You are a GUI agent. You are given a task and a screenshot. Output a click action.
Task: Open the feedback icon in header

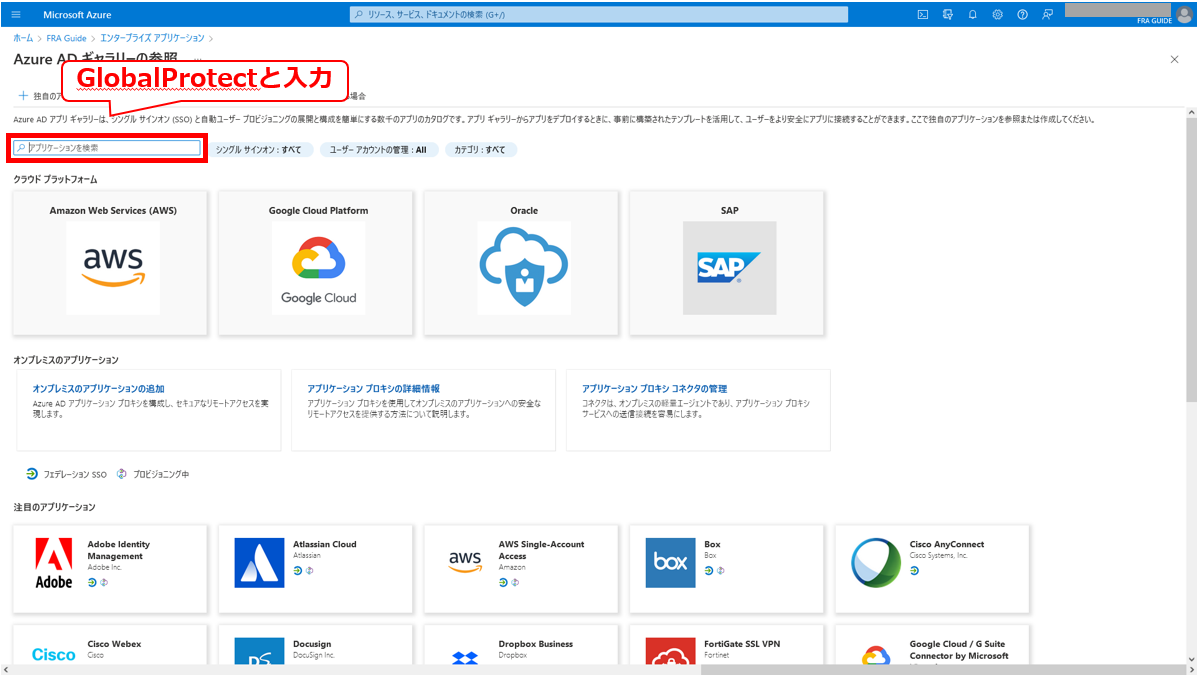(x=1047, y=14)
